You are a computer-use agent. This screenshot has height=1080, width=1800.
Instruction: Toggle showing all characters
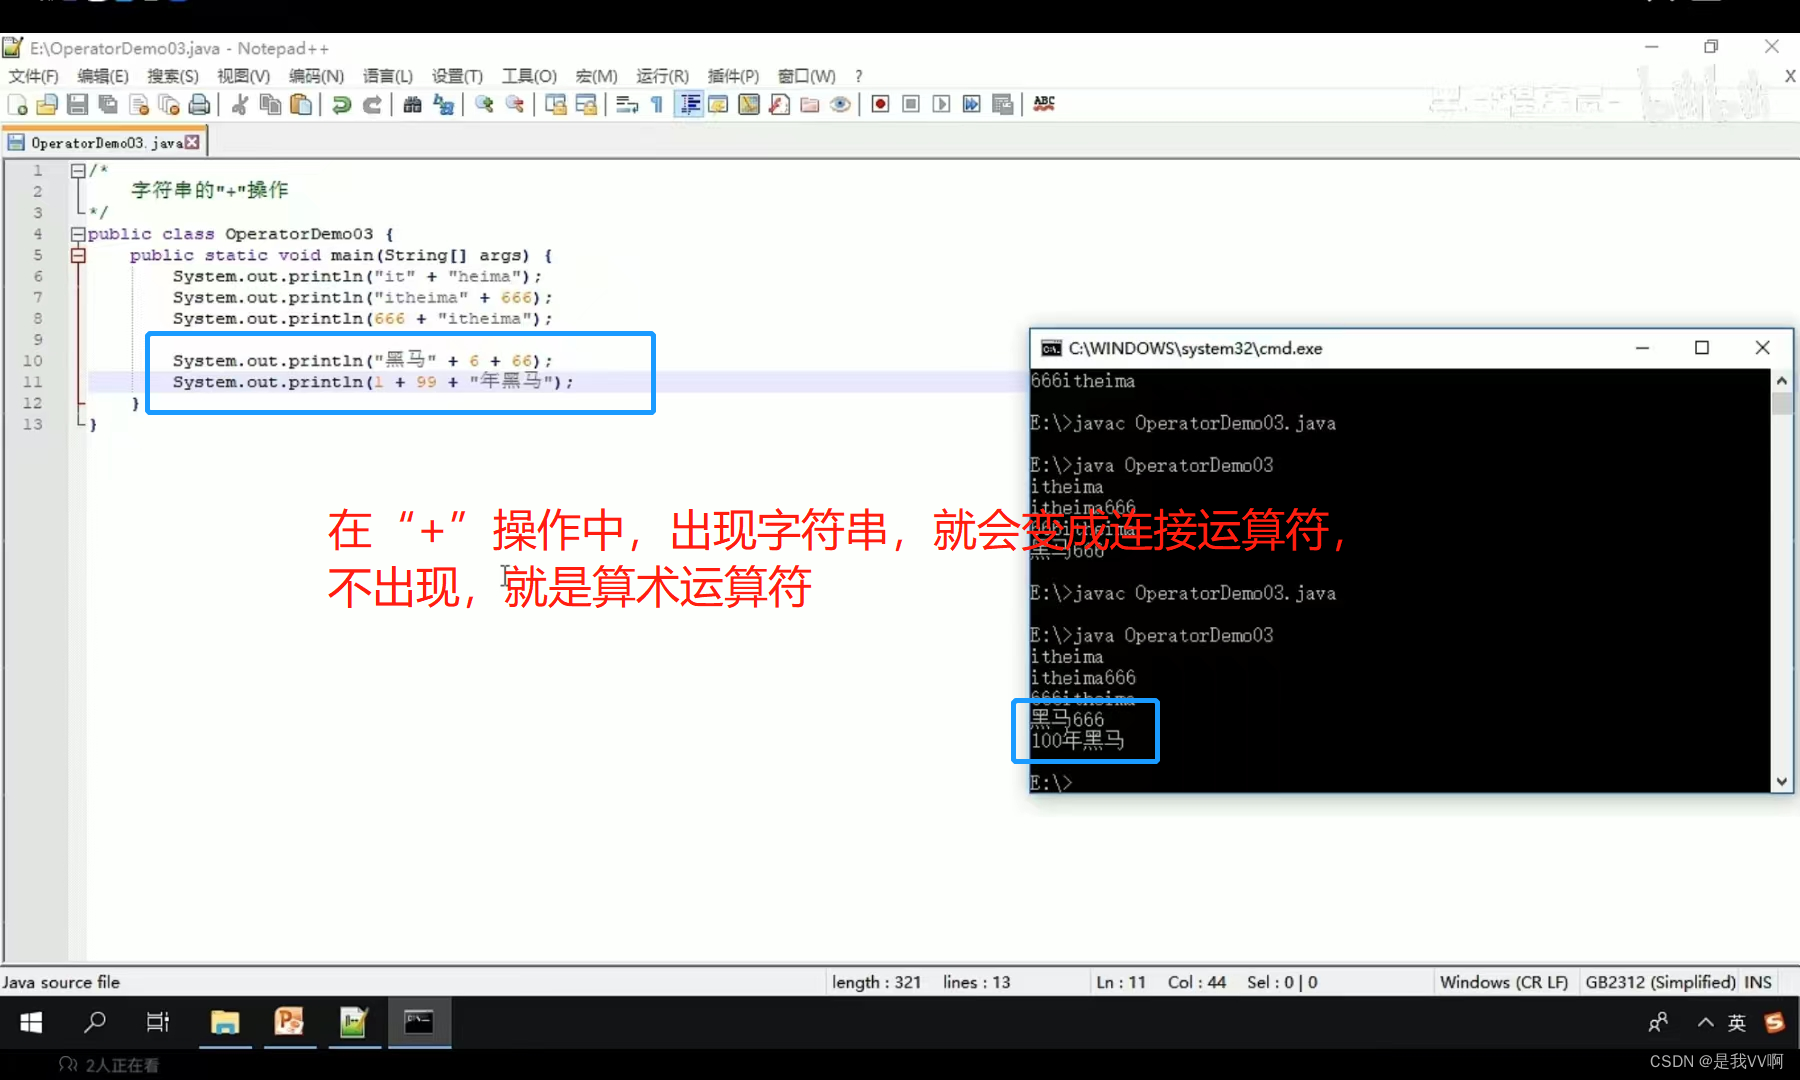coord(656,104)
